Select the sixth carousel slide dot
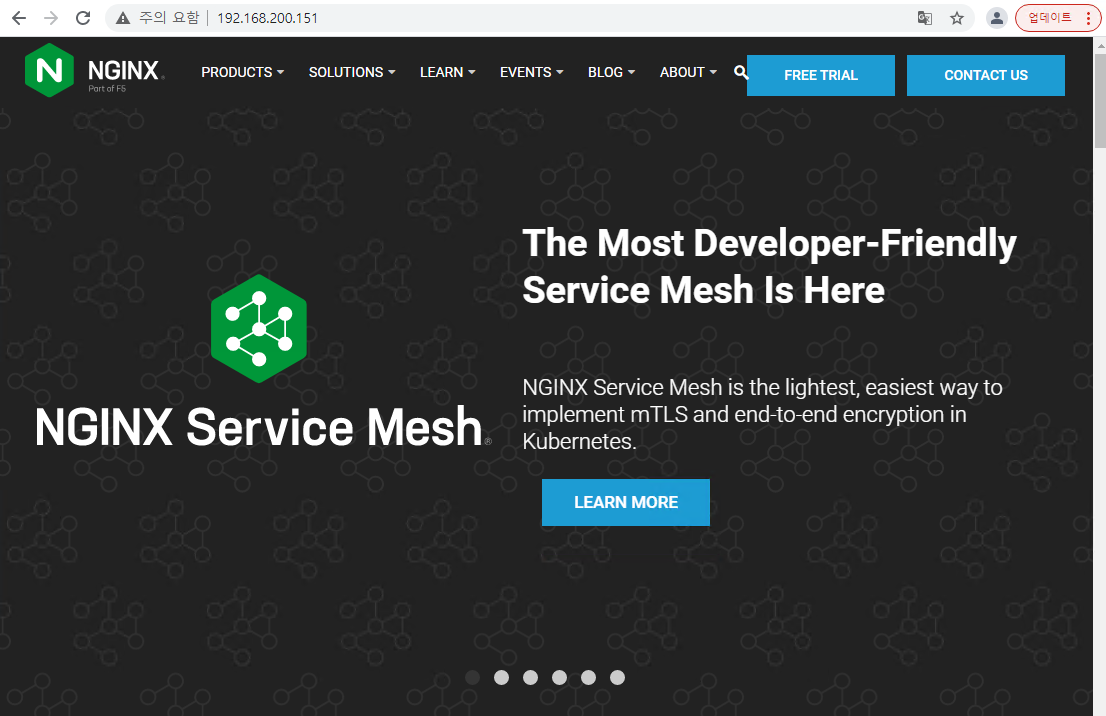The height and width of the screenshot is (716, 1106). pyautogui.click(x=617, y=677)
